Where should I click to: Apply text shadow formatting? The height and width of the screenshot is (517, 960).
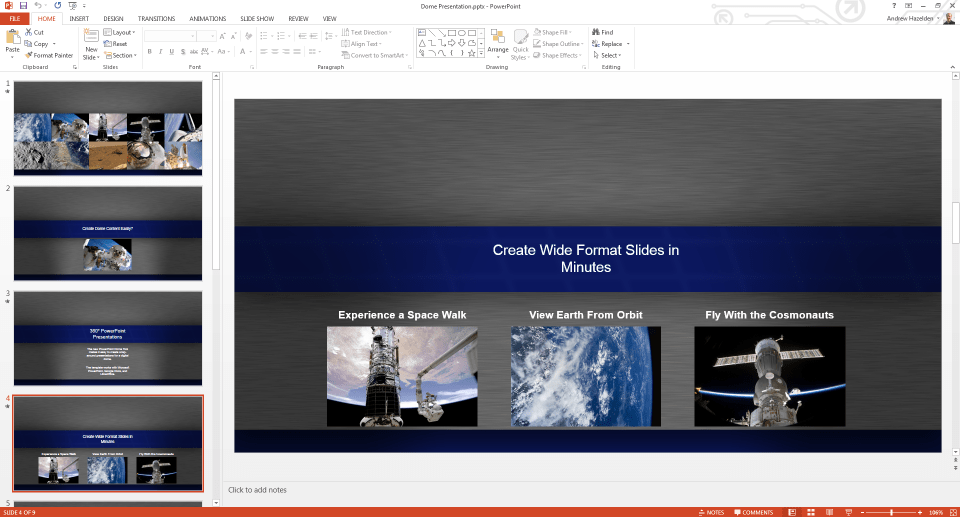[183, 51]
